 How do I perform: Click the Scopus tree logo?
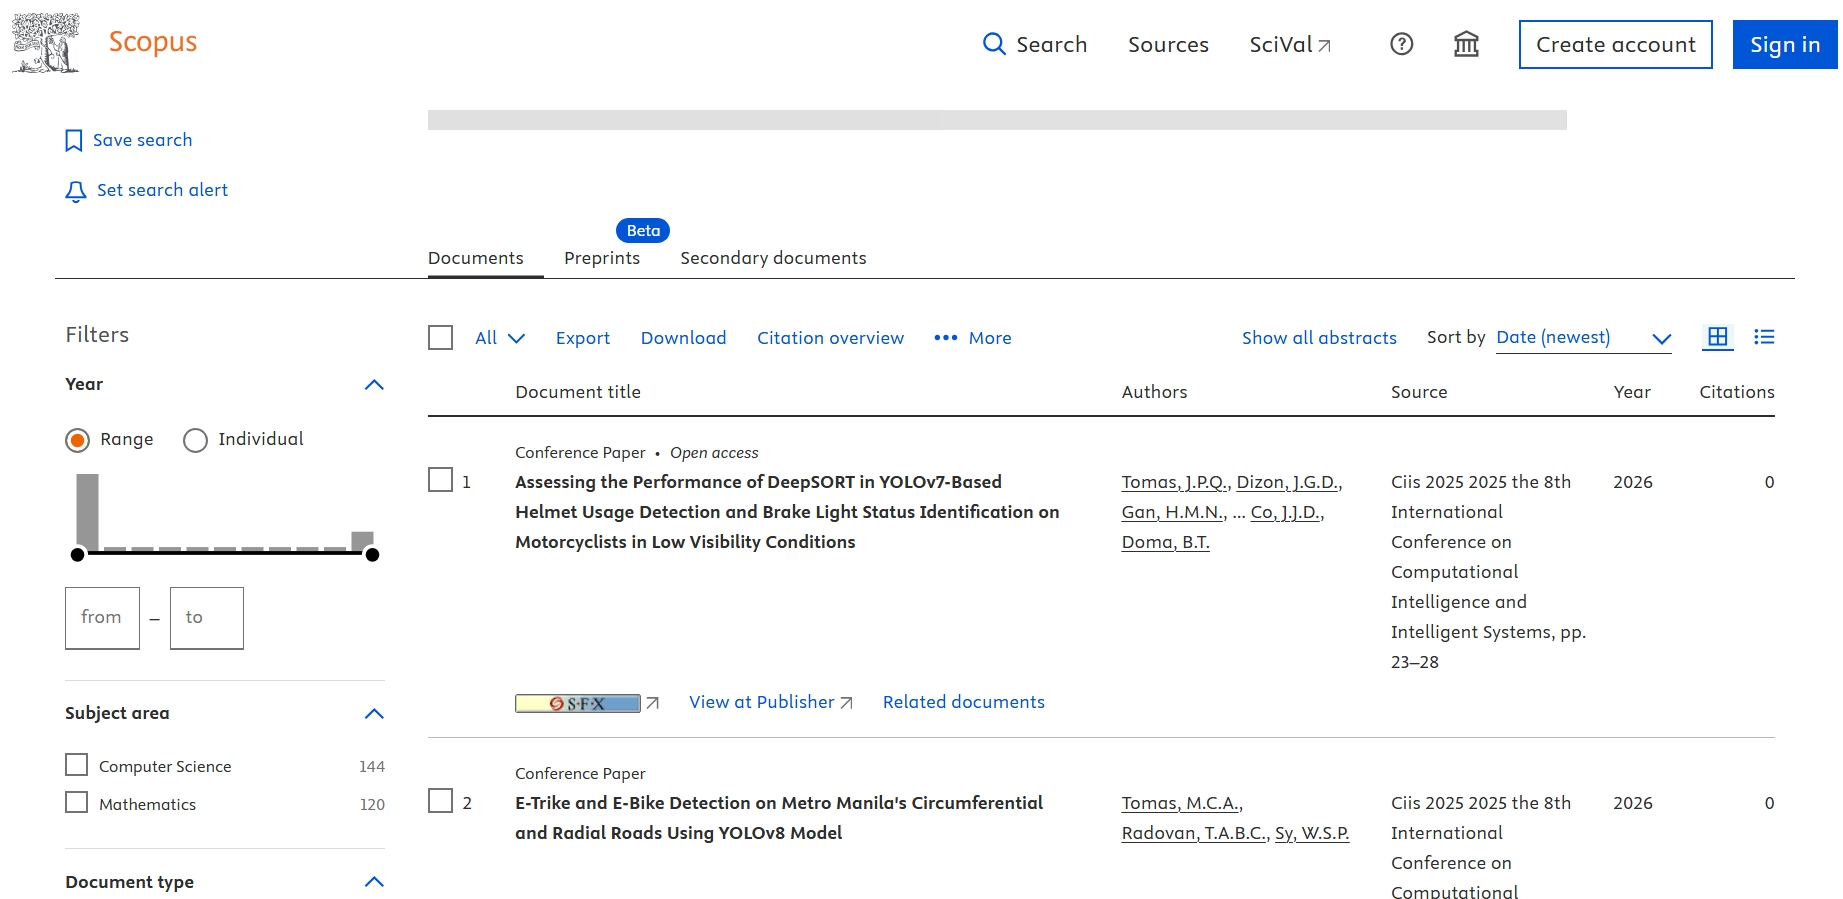tap(45, 43)
